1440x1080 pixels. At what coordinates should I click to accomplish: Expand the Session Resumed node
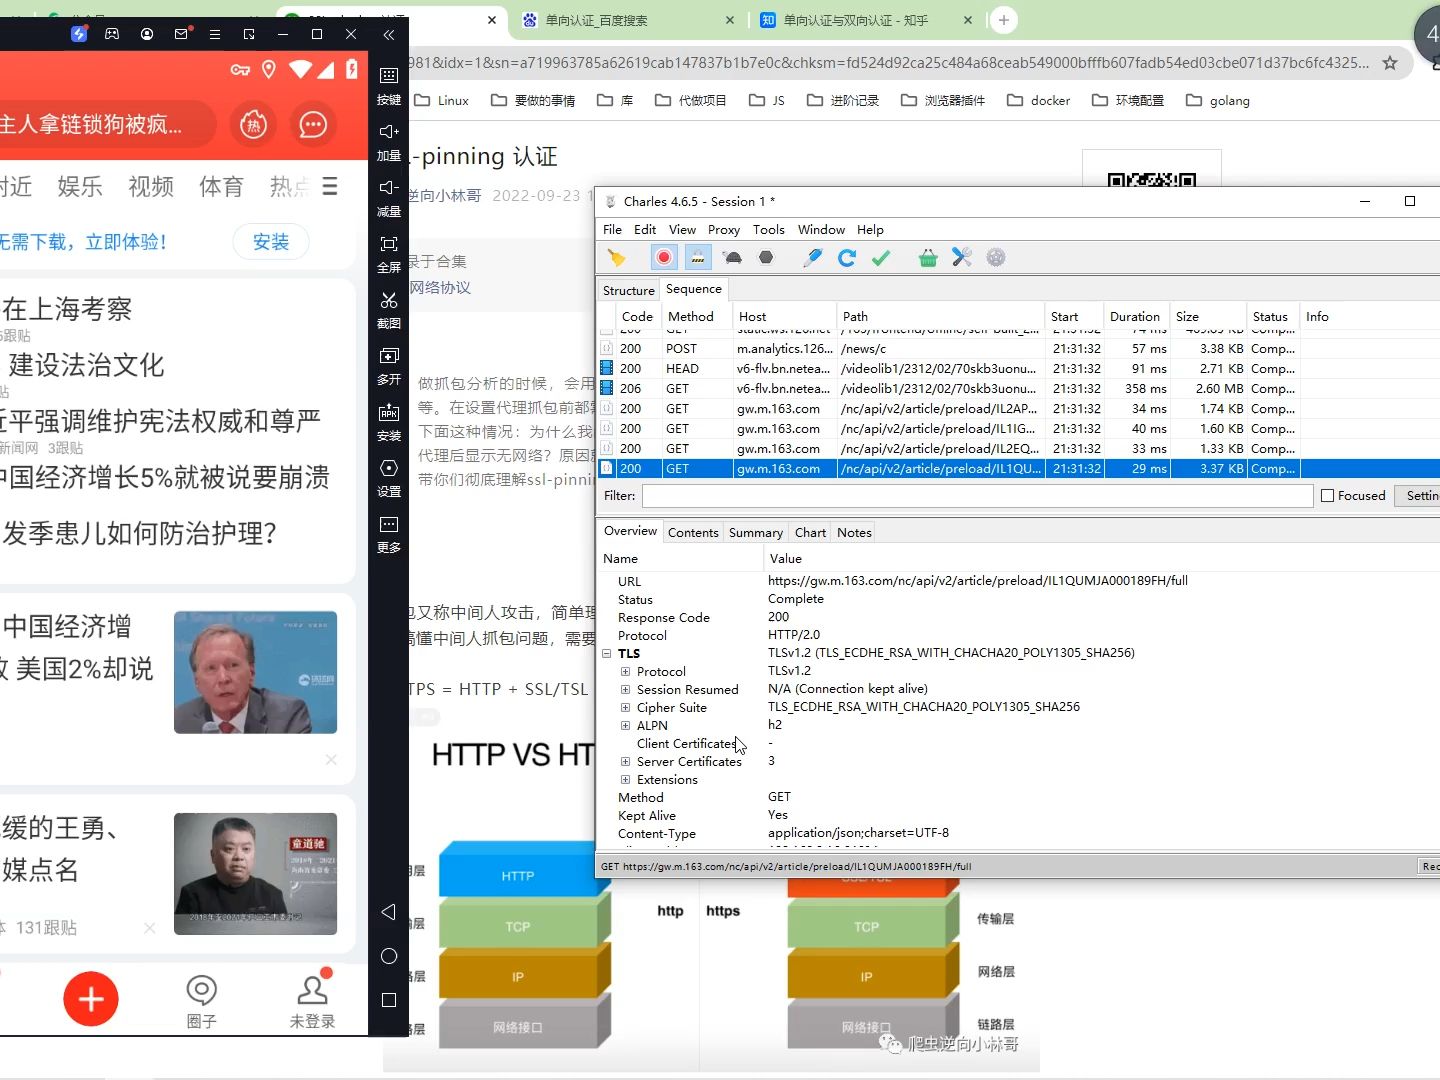pyautogui.click(x=625, y=690)
